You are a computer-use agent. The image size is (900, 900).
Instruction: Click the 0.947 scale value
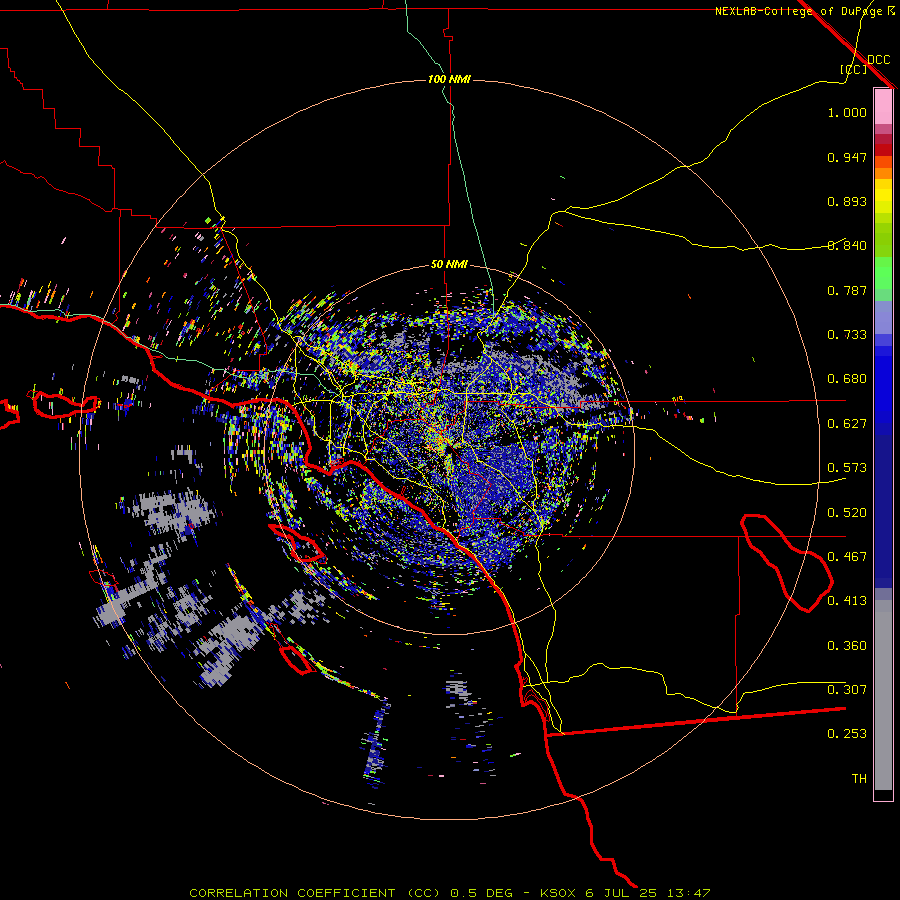point(847,157)
